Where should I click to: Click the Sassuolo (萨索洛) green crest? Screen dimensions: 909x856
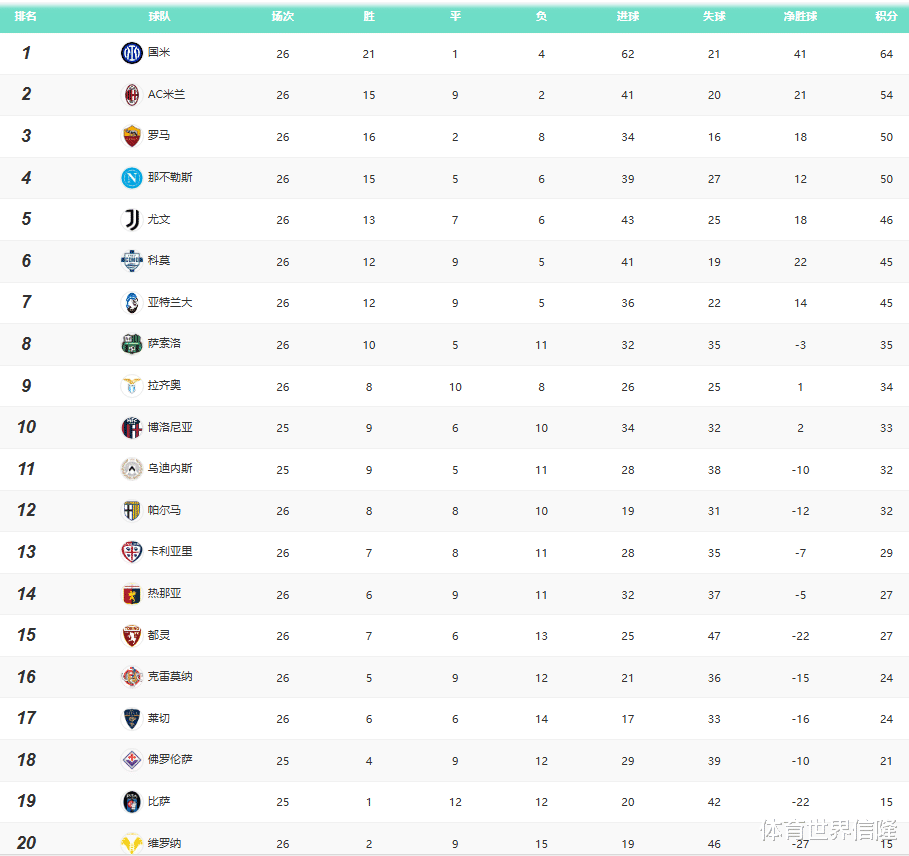pos(131,344)
